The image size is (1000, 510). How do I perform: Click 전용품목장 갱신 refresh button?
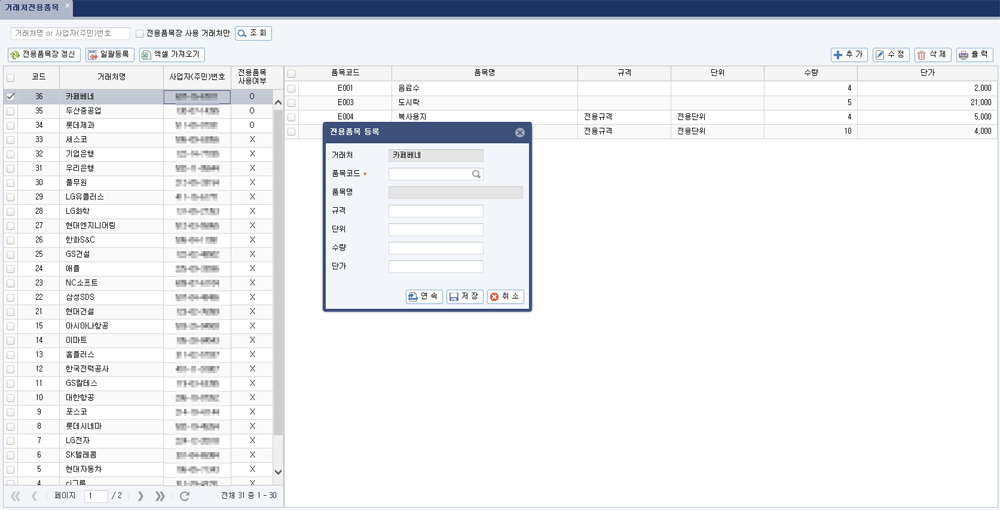click(x=44, y=55)
